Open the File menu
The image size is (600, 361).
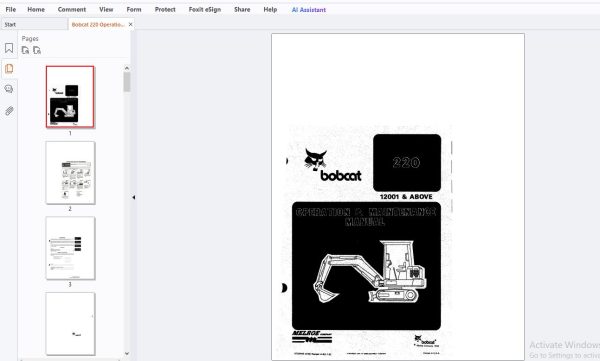coord(11,9)
